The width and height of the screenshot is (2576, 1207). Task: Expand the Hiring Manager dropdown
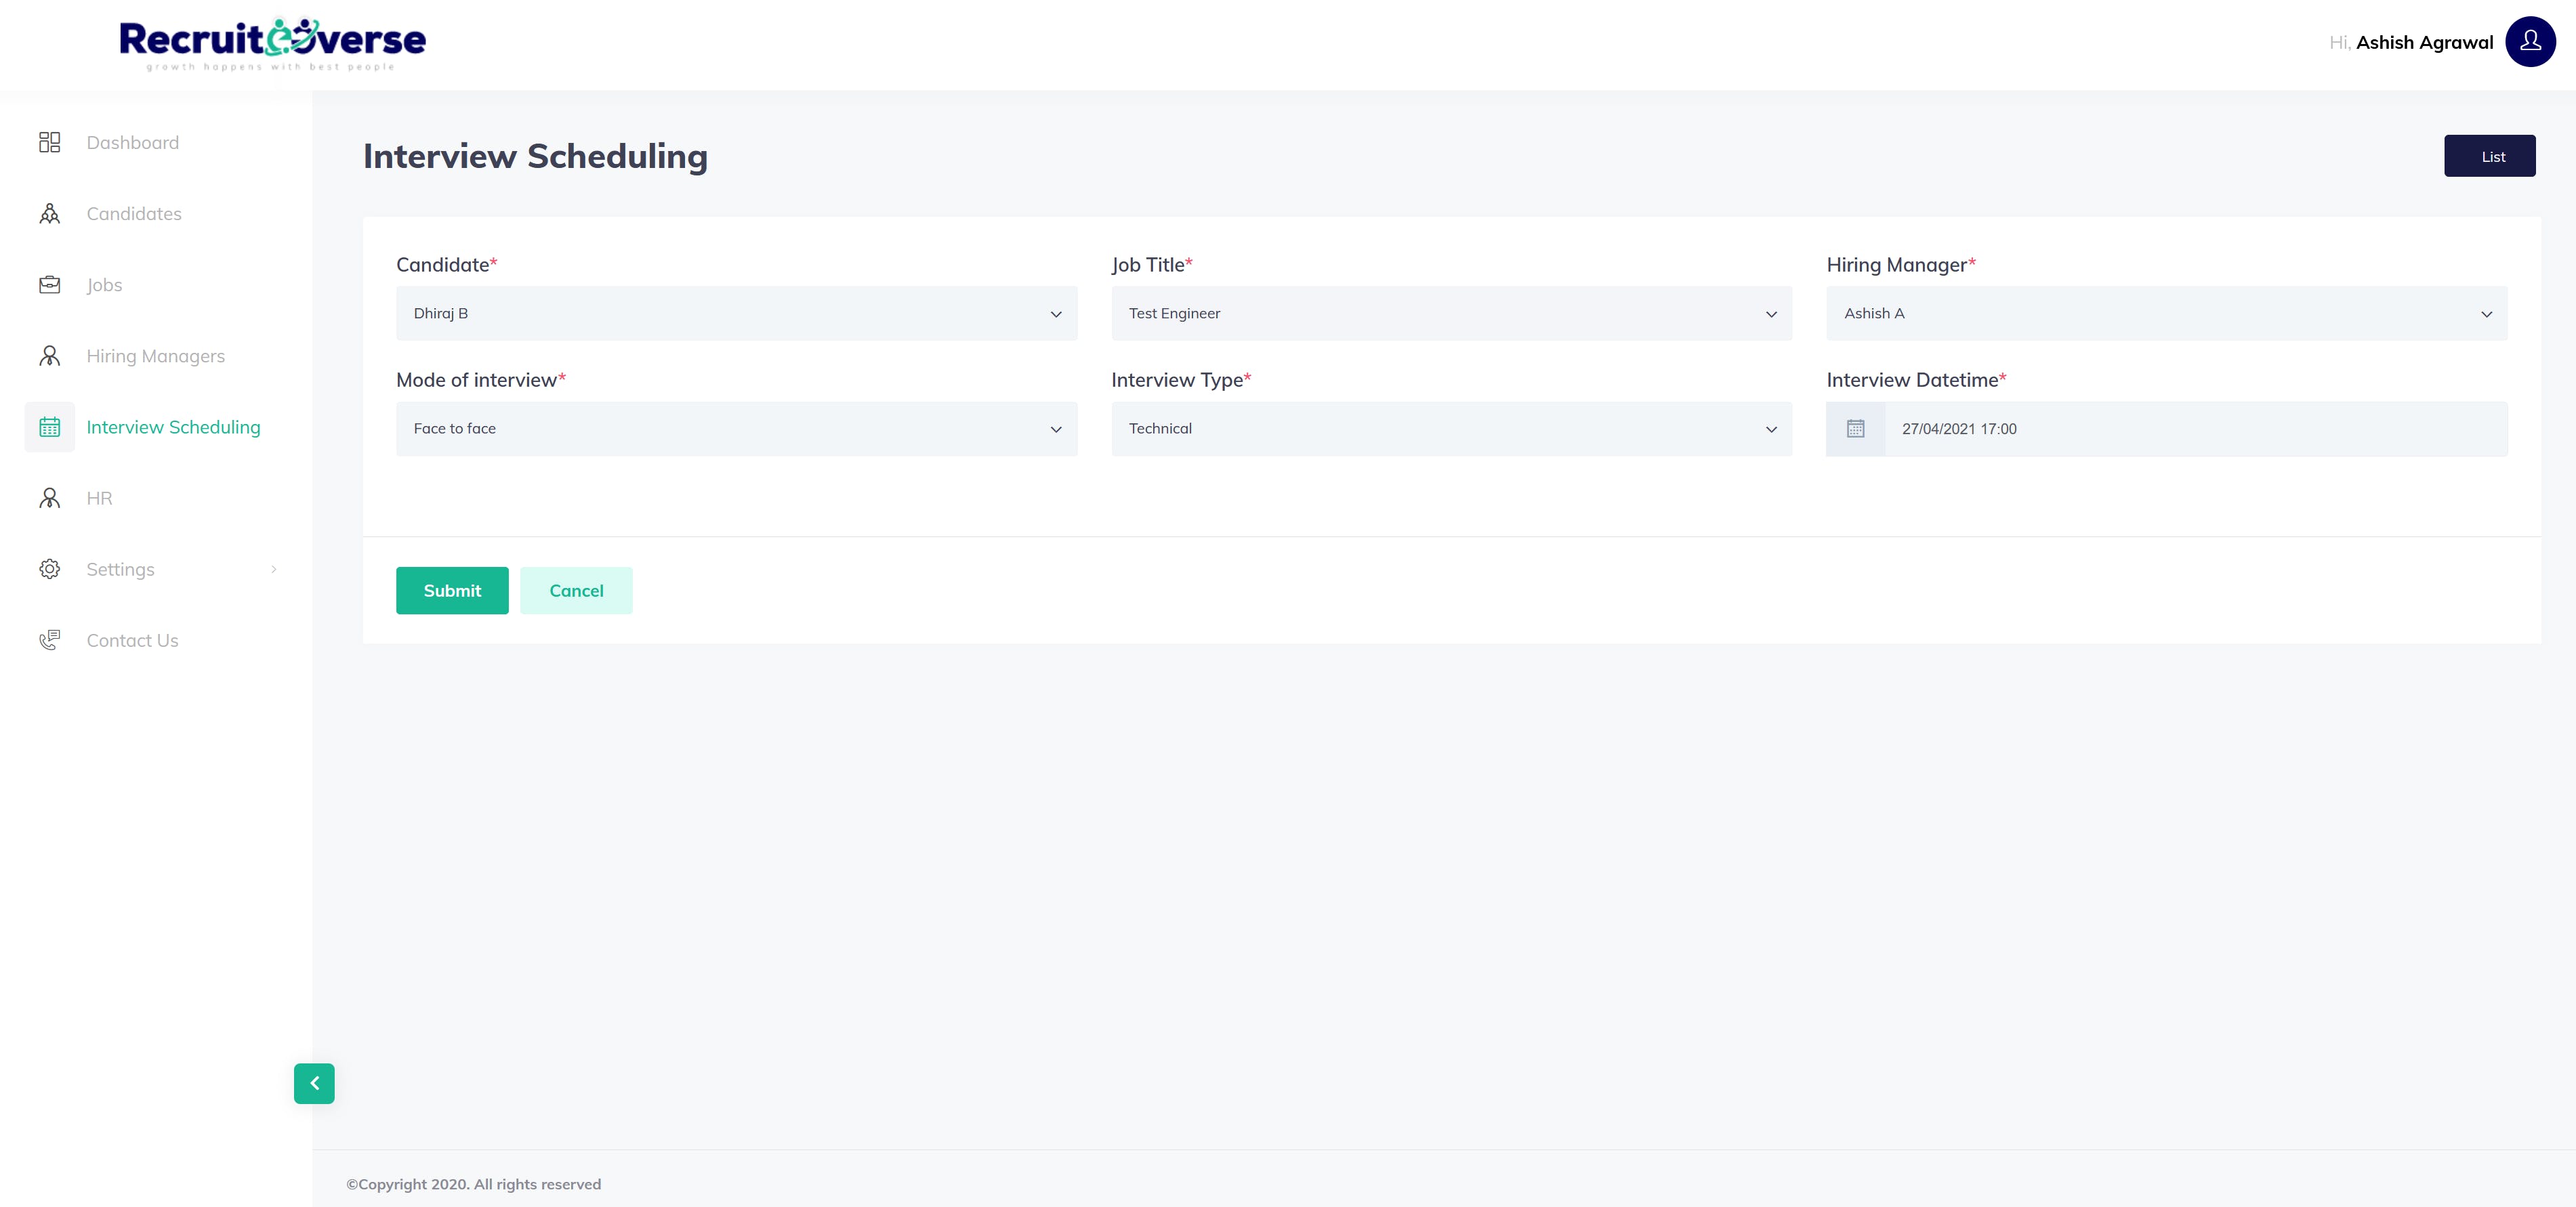click(x=2166, y=314)
